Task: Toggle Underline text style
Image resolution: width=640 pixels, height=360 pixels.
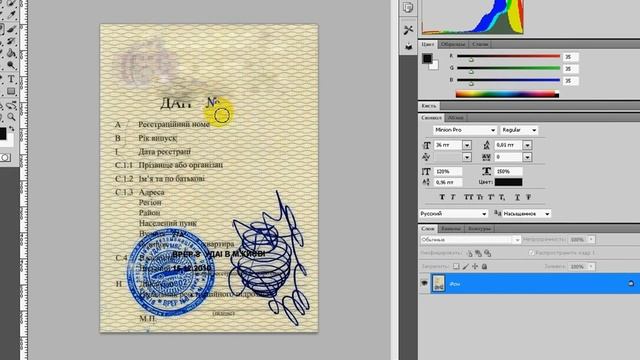Action: coord(517,197)
